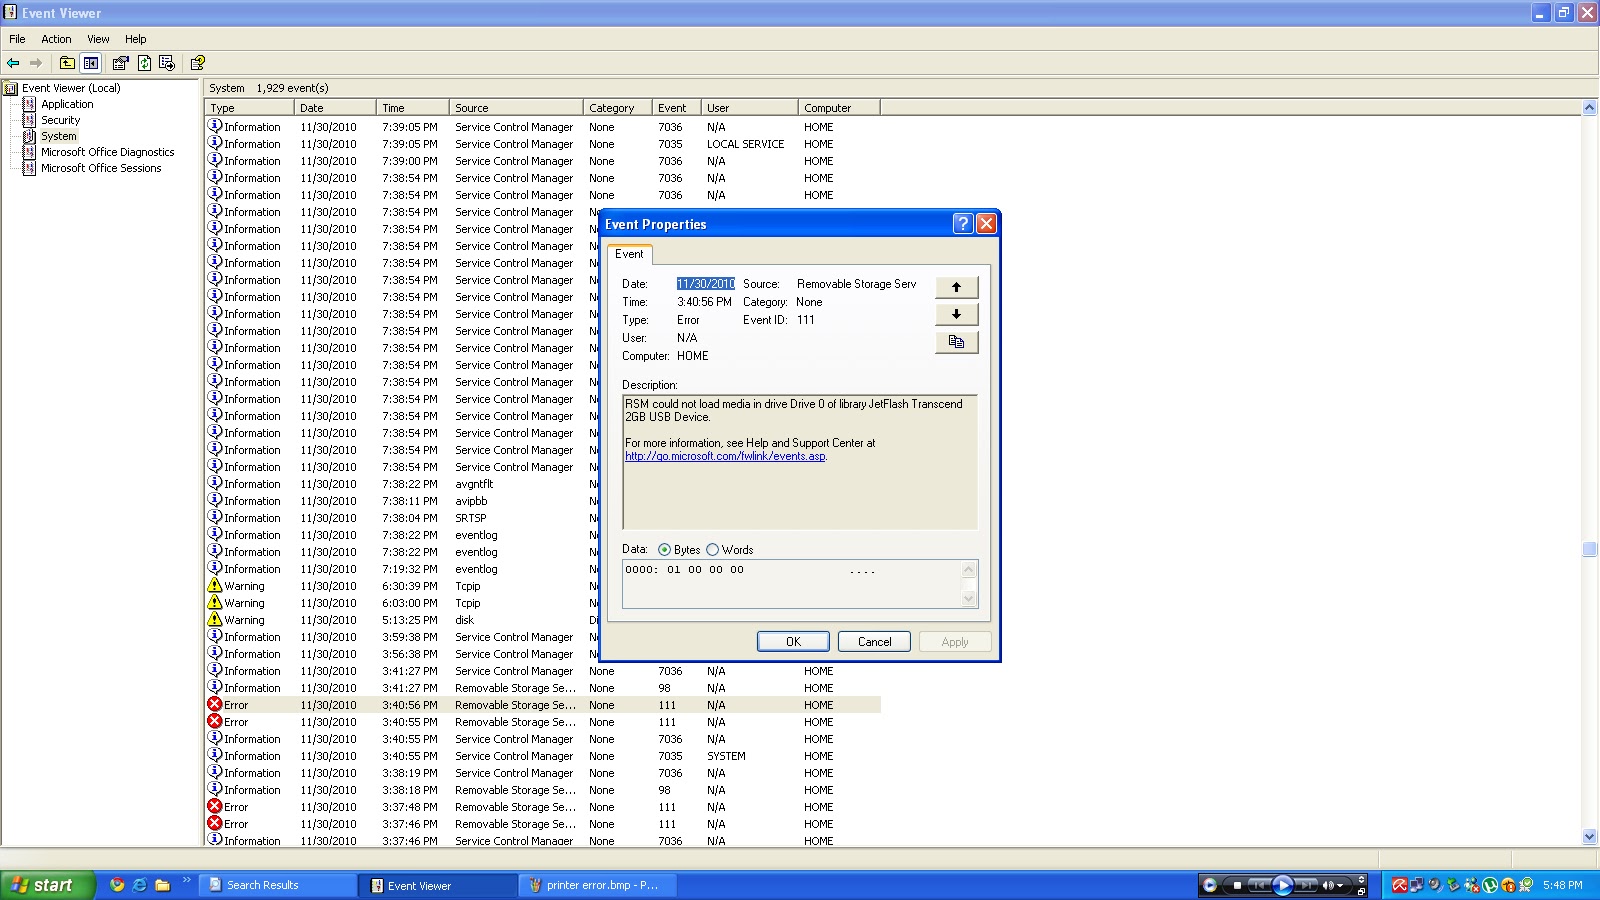Image resolution: width=1600 pixels, height=900 pixels.
Task: Select Event Viewer (Local) root node
Action: point(71,88)
